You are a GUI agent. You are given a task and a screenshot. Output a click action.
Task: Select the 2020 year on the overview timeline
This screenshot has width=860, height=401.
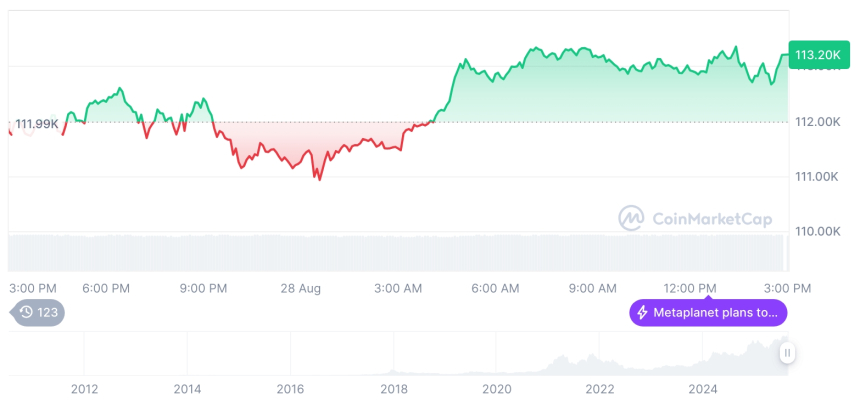496,388
